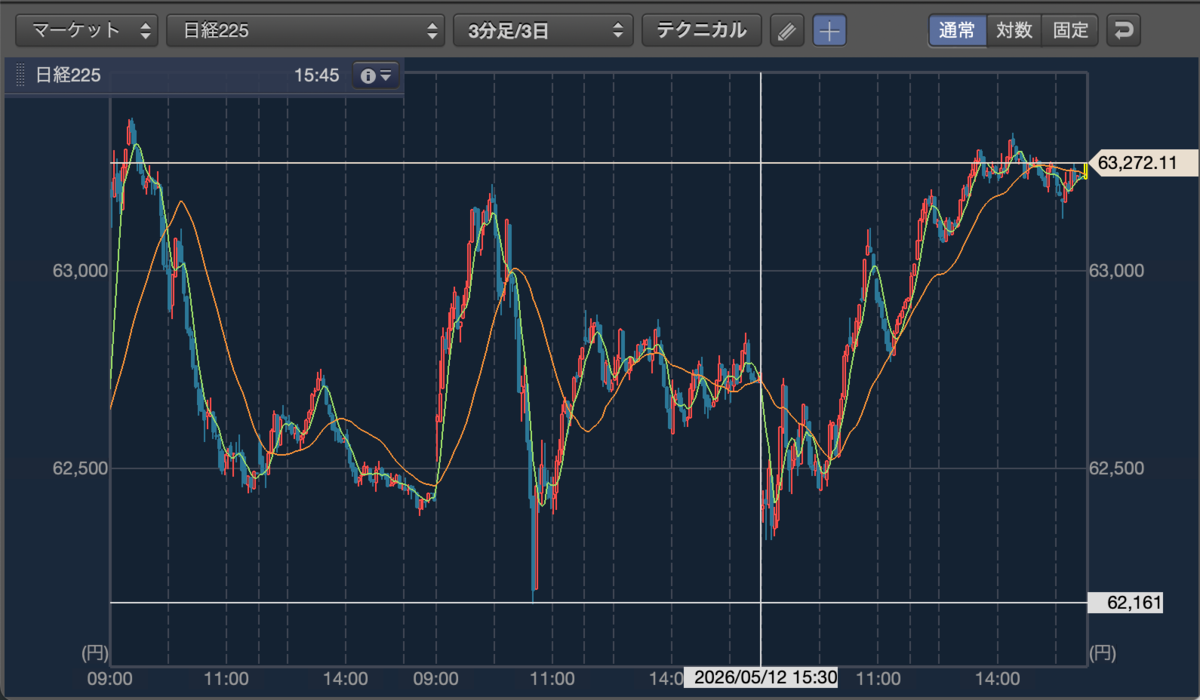1200x700 pixels.
Task: Click the first 09:00 time axis label
Action: pyautogui.click(x=110, y=678)
